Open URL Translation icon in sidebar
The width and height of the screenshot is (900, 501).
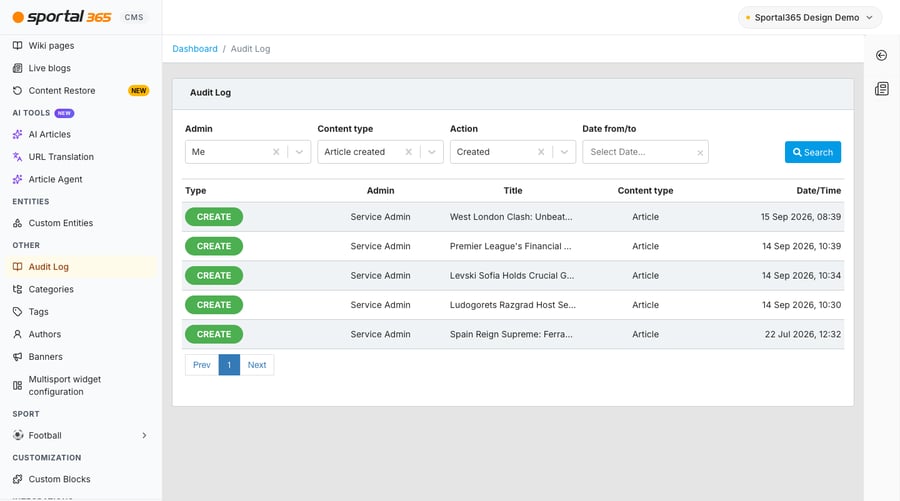(x=18, y=157)
